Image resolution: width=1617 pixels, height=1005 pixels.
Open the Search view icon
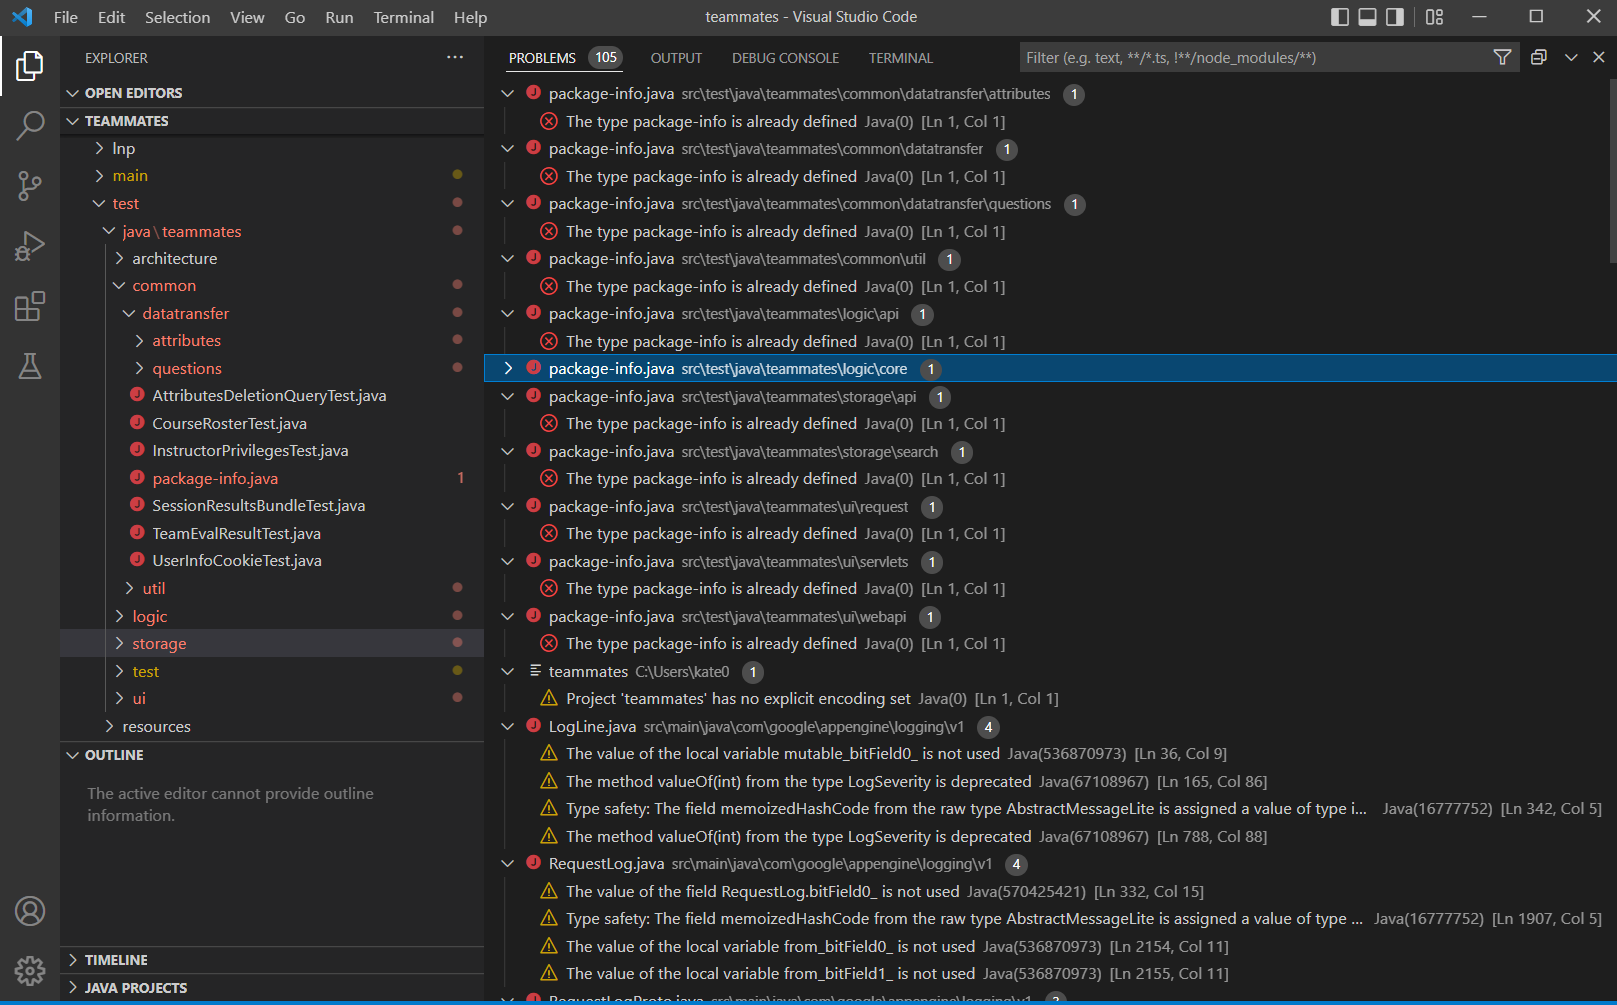29,126
